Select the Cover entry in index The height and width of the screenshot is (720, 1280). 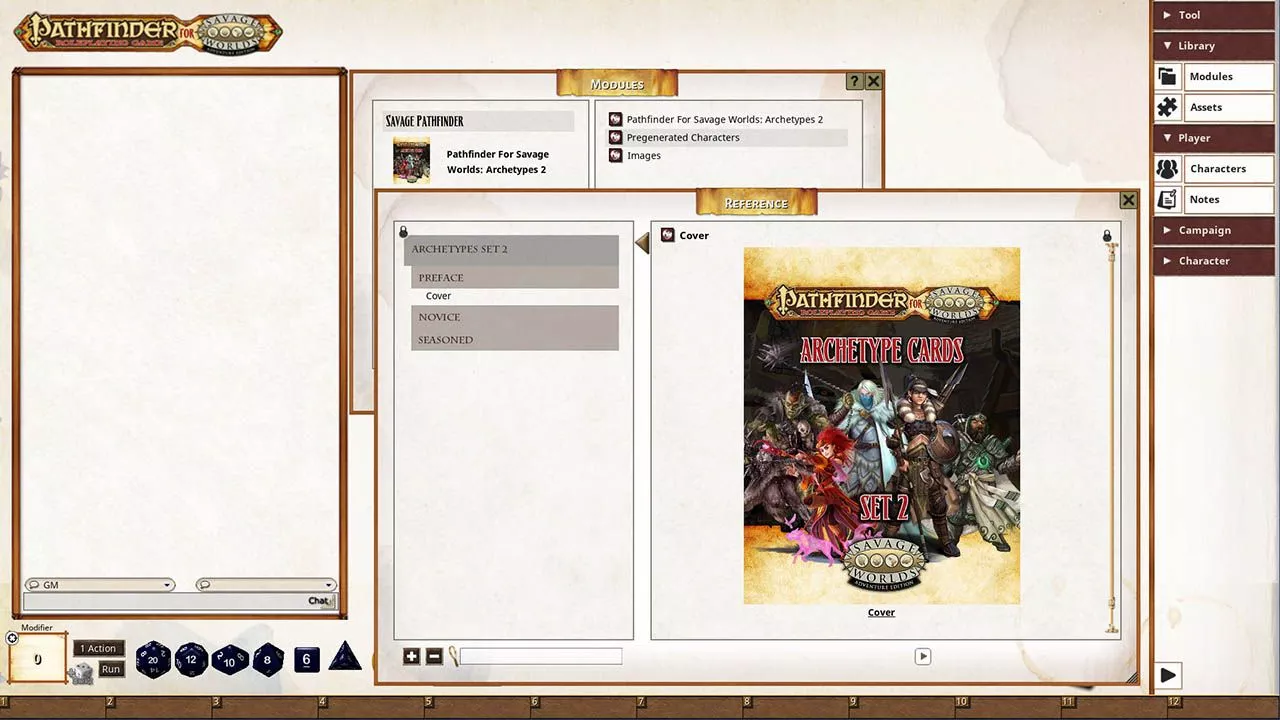pos(438,296)
